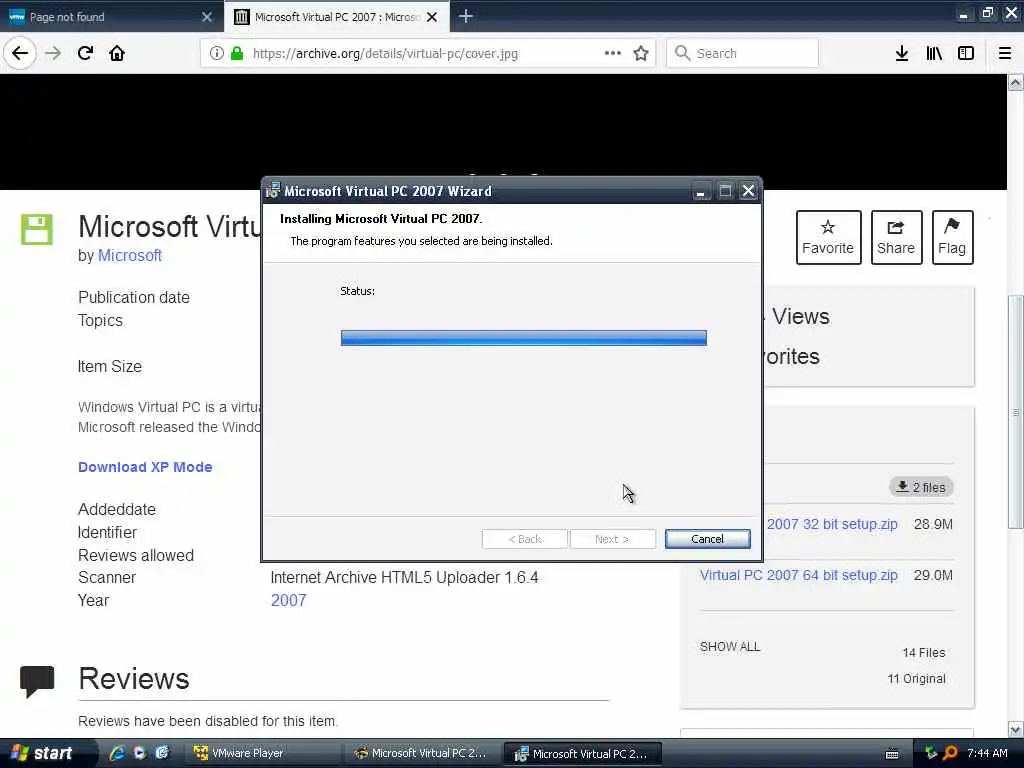Click the magnifier system tray icon
This screenshot has height=768, width=1024.
click(950, 753)
